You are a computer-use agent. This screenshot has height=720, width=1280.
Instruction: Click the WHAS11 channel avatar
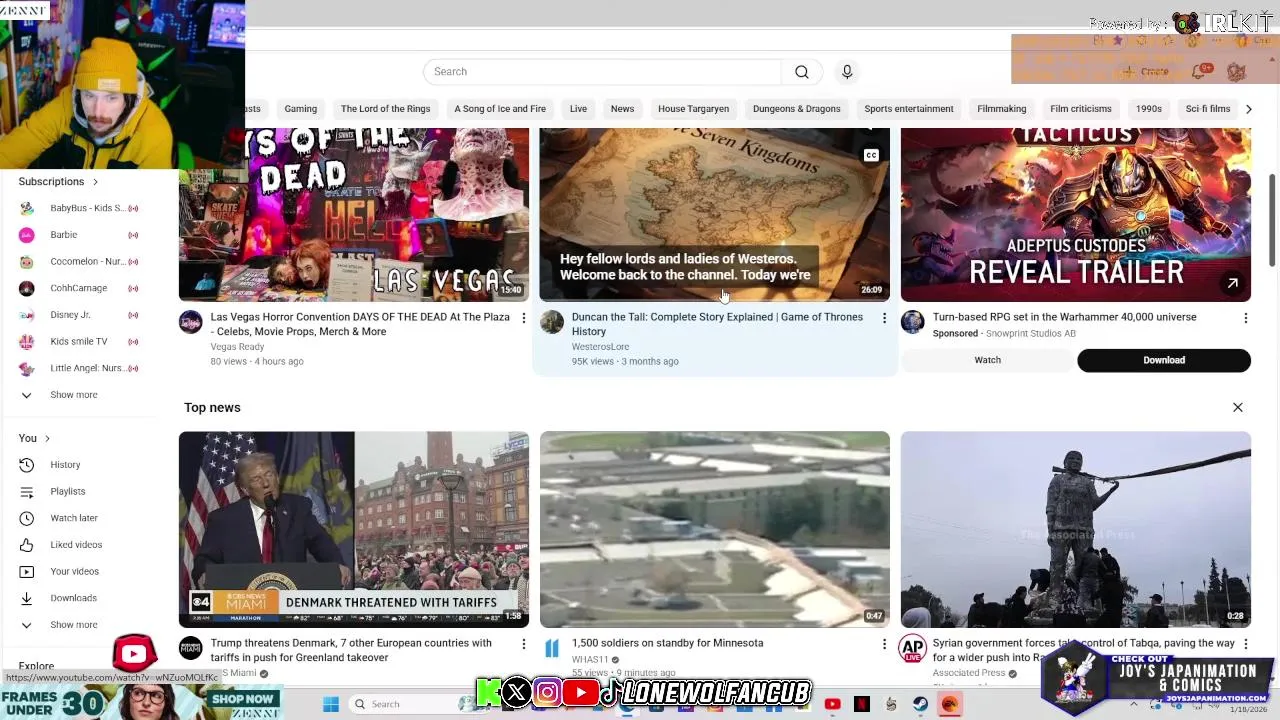[x=552, y=648]
